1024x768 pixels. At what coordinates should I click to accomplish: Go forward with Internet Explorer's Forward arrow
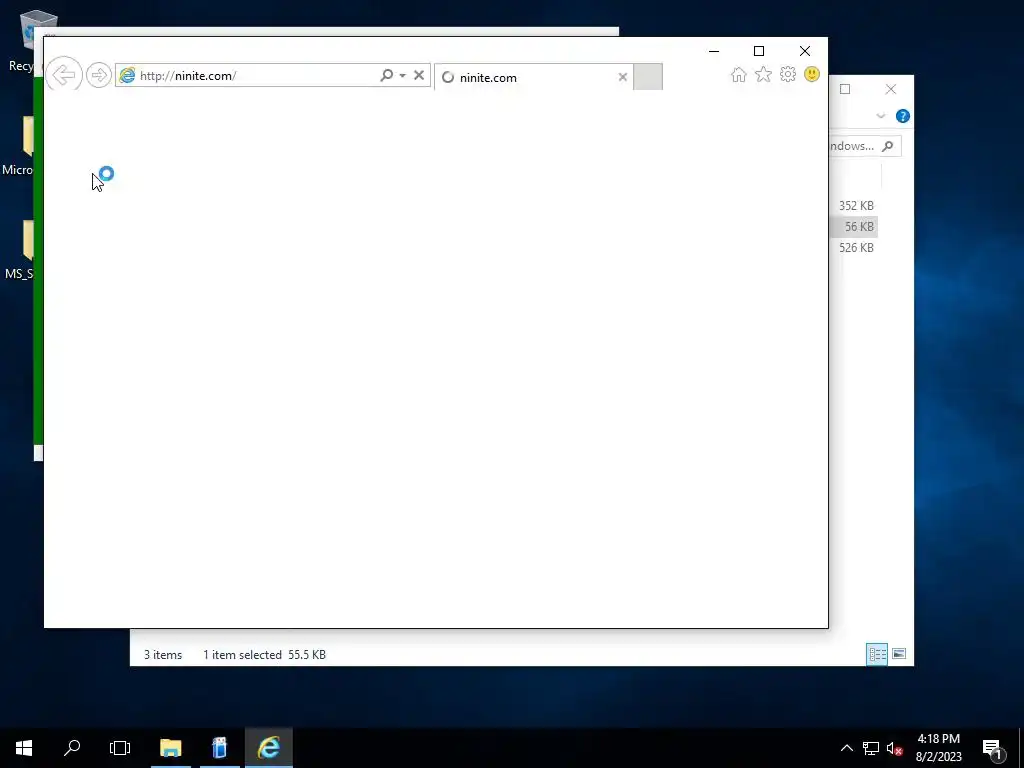[99, 75]
